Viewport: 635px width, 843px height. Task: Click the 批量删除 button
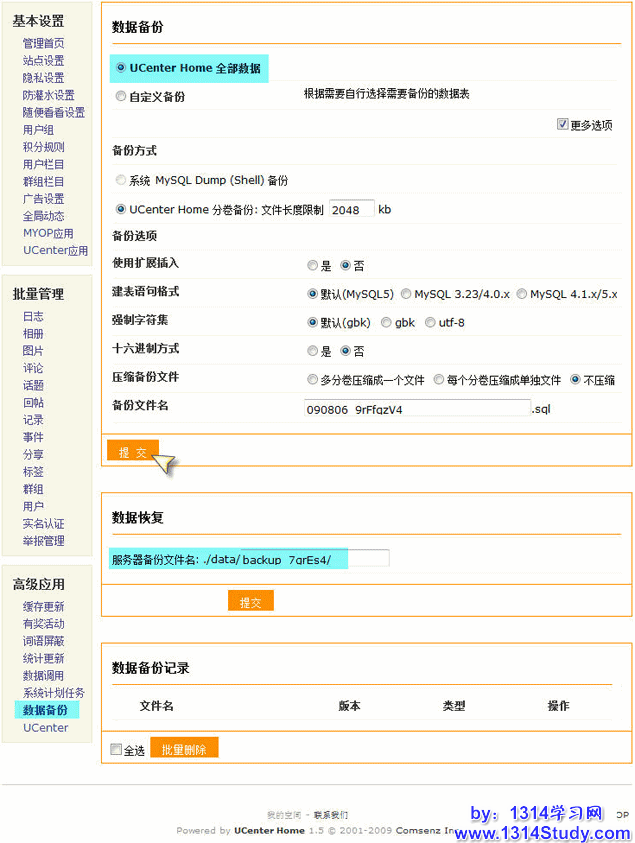pos(184,749)
